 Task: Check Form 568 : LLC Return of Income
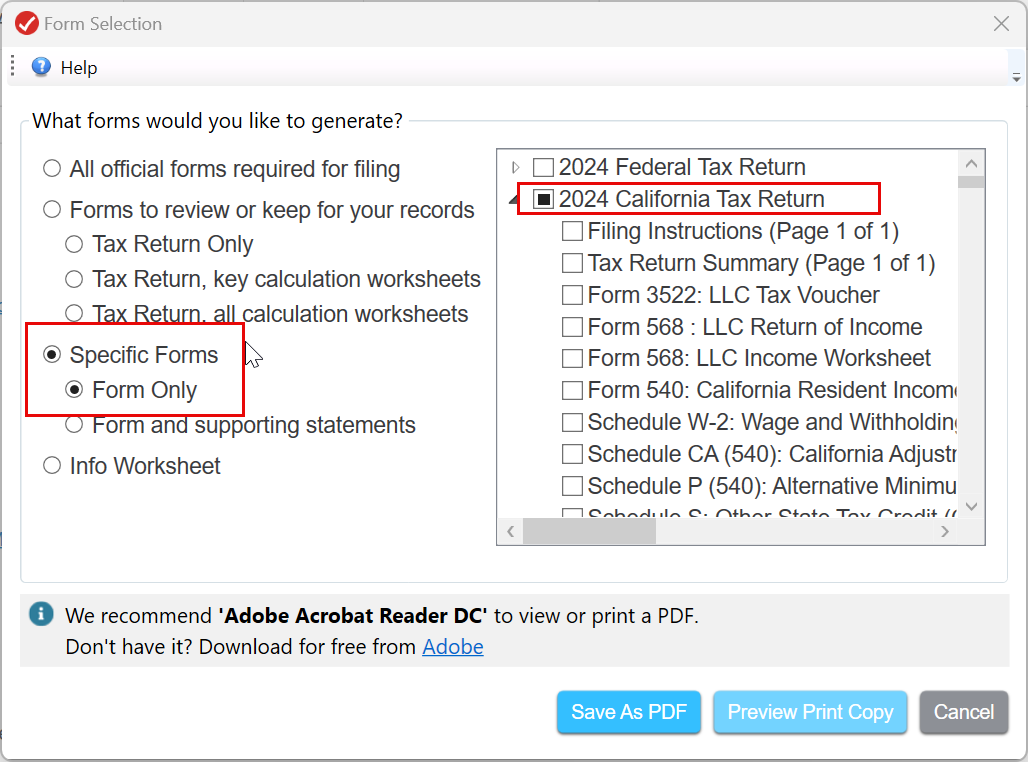coord(572,327)
